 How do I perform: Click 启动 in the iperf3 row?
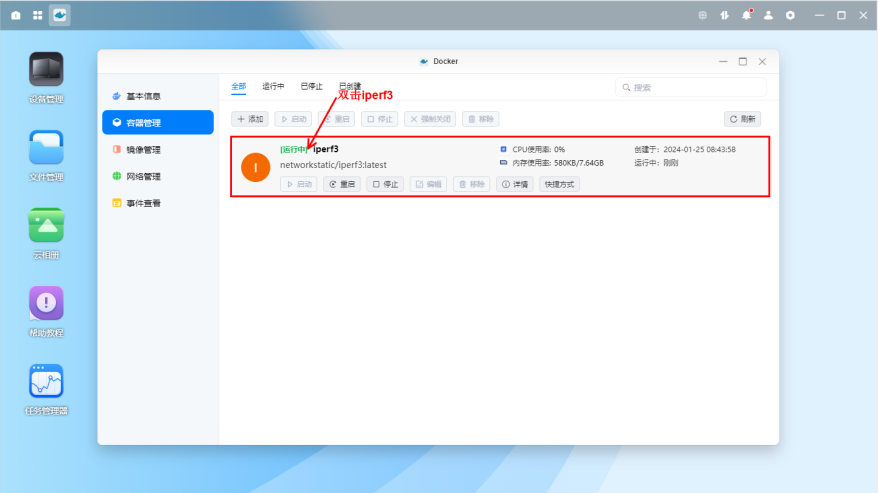pos(299,184)
